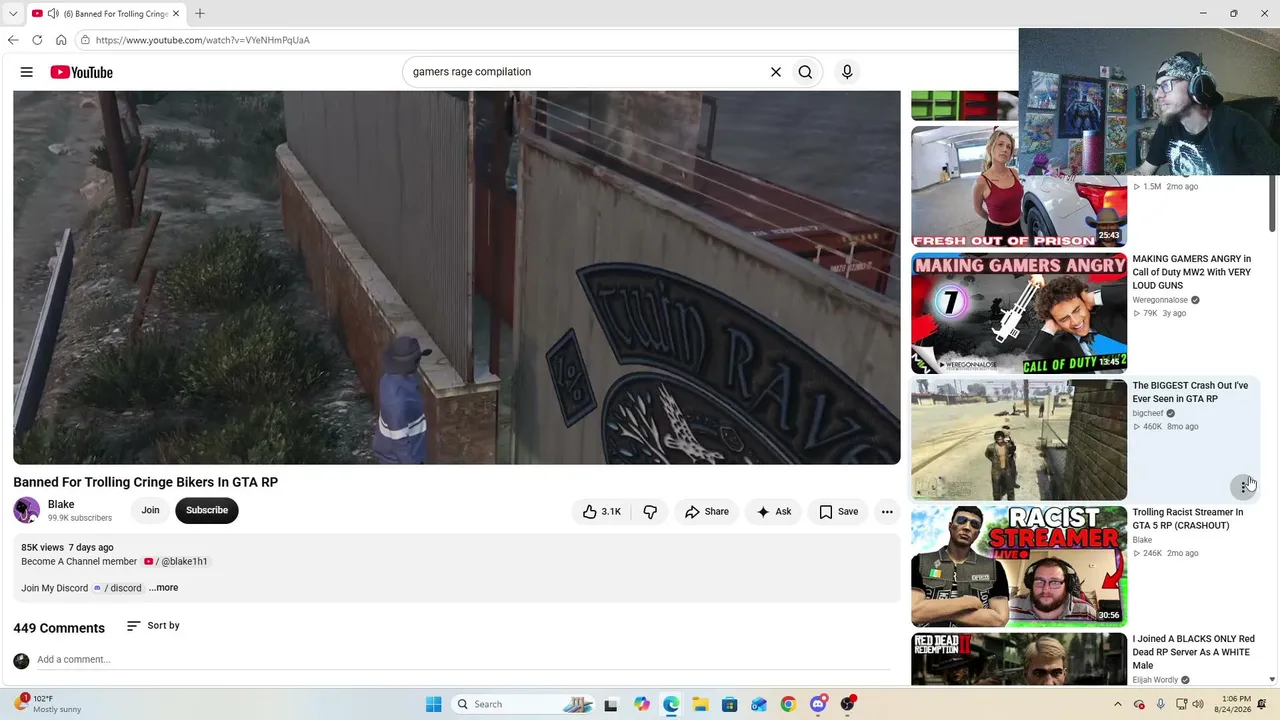1280x720 pixels.
Task: Join Blake's channel membership
Action: click(x=150, y=510)
